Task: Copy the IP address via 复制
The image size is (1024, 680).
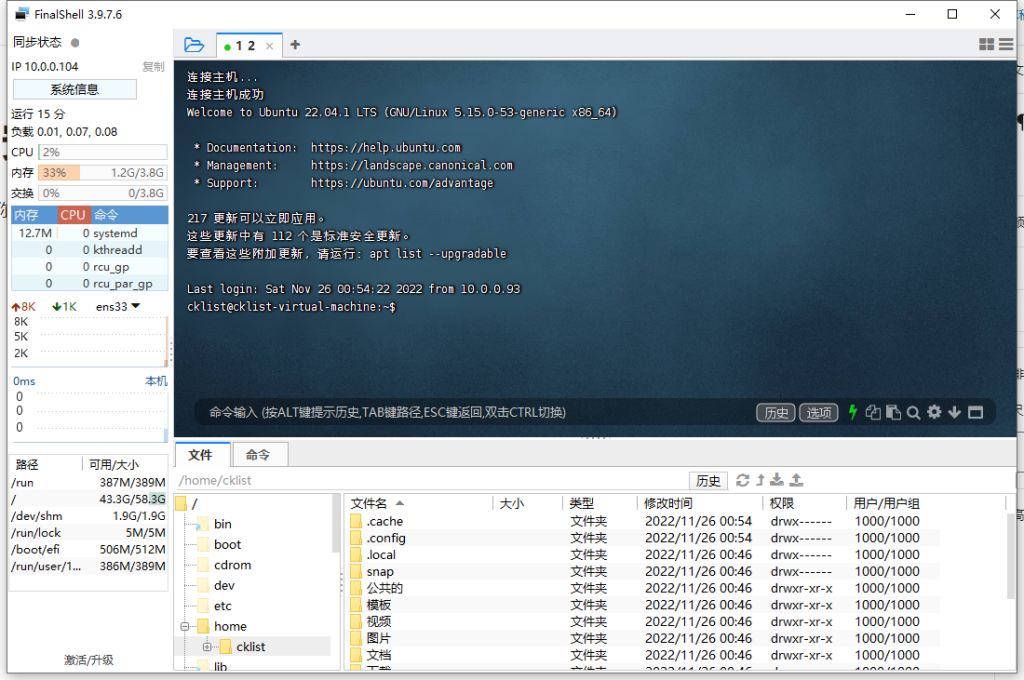Action: click(153, 67)
